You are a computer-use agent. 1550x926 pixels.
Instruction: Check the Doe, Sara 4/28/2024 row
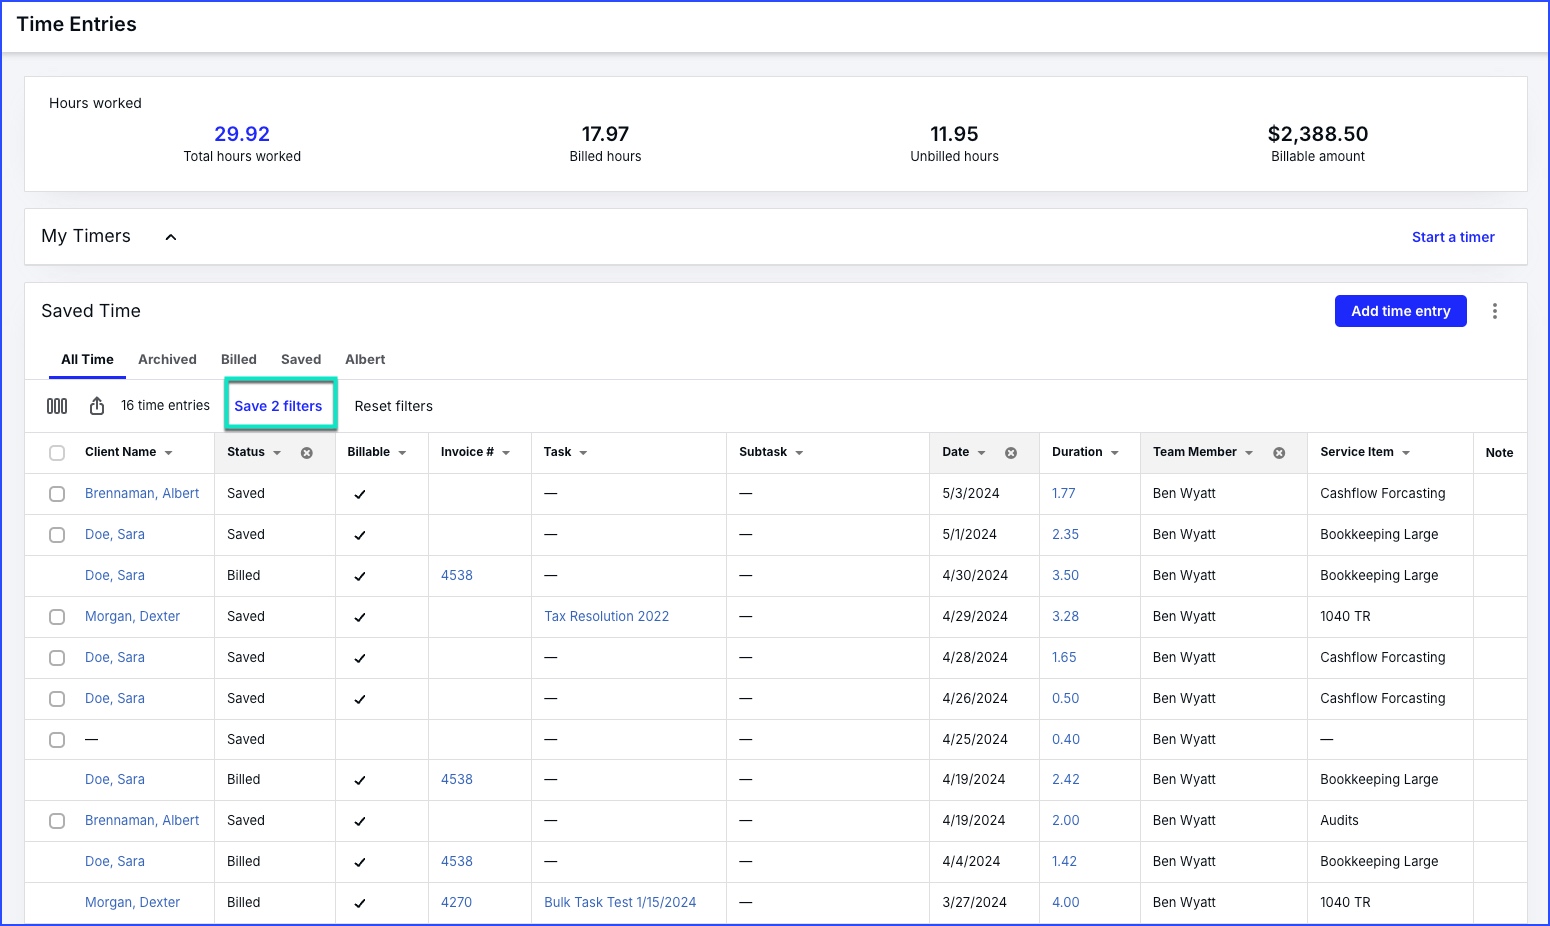point(57,658)
